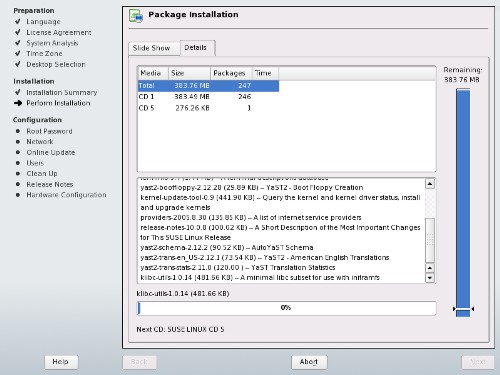The width and height of the screenshot is (500, 375).
Task: Click the Media column header
Action: 153,73
